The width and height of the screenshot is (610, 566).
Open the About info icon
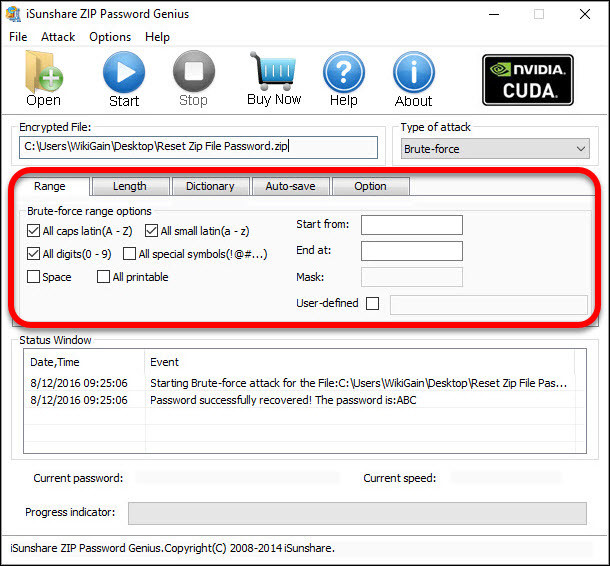click(414, 79)
